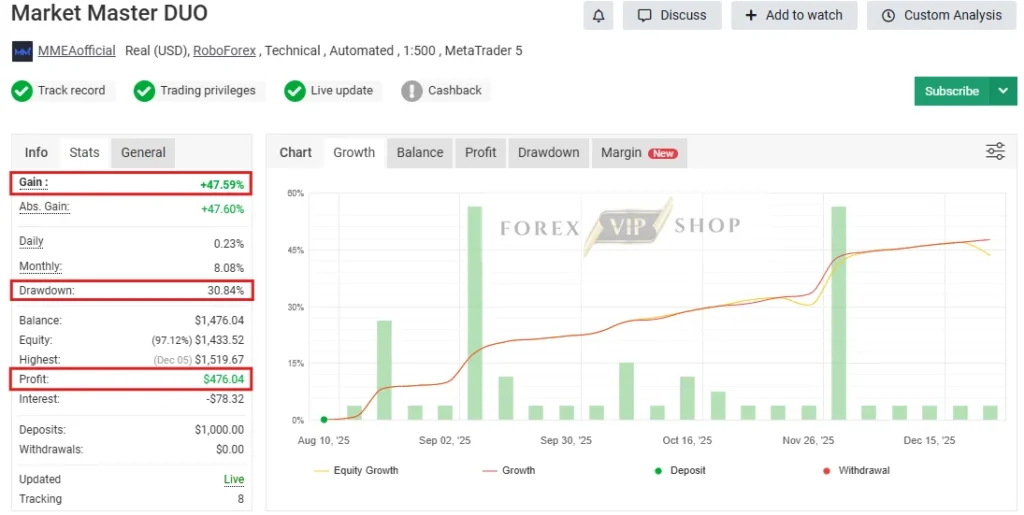The height and width of the screenshot is (515, 1024).
Task: Click the Discuss button
Action: (x=672, y=16)
